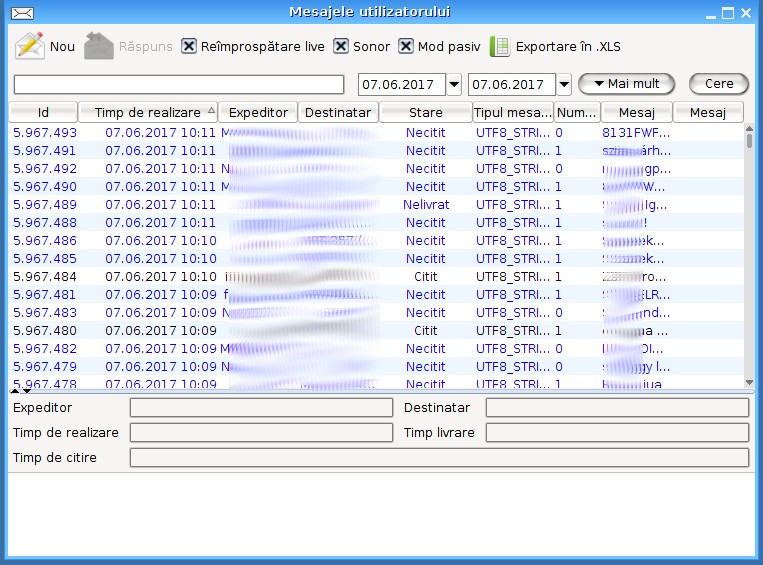The image size is (763, 565).
Task: Expand the Mai mult dropdown button
Action: (x=627, y=84)
